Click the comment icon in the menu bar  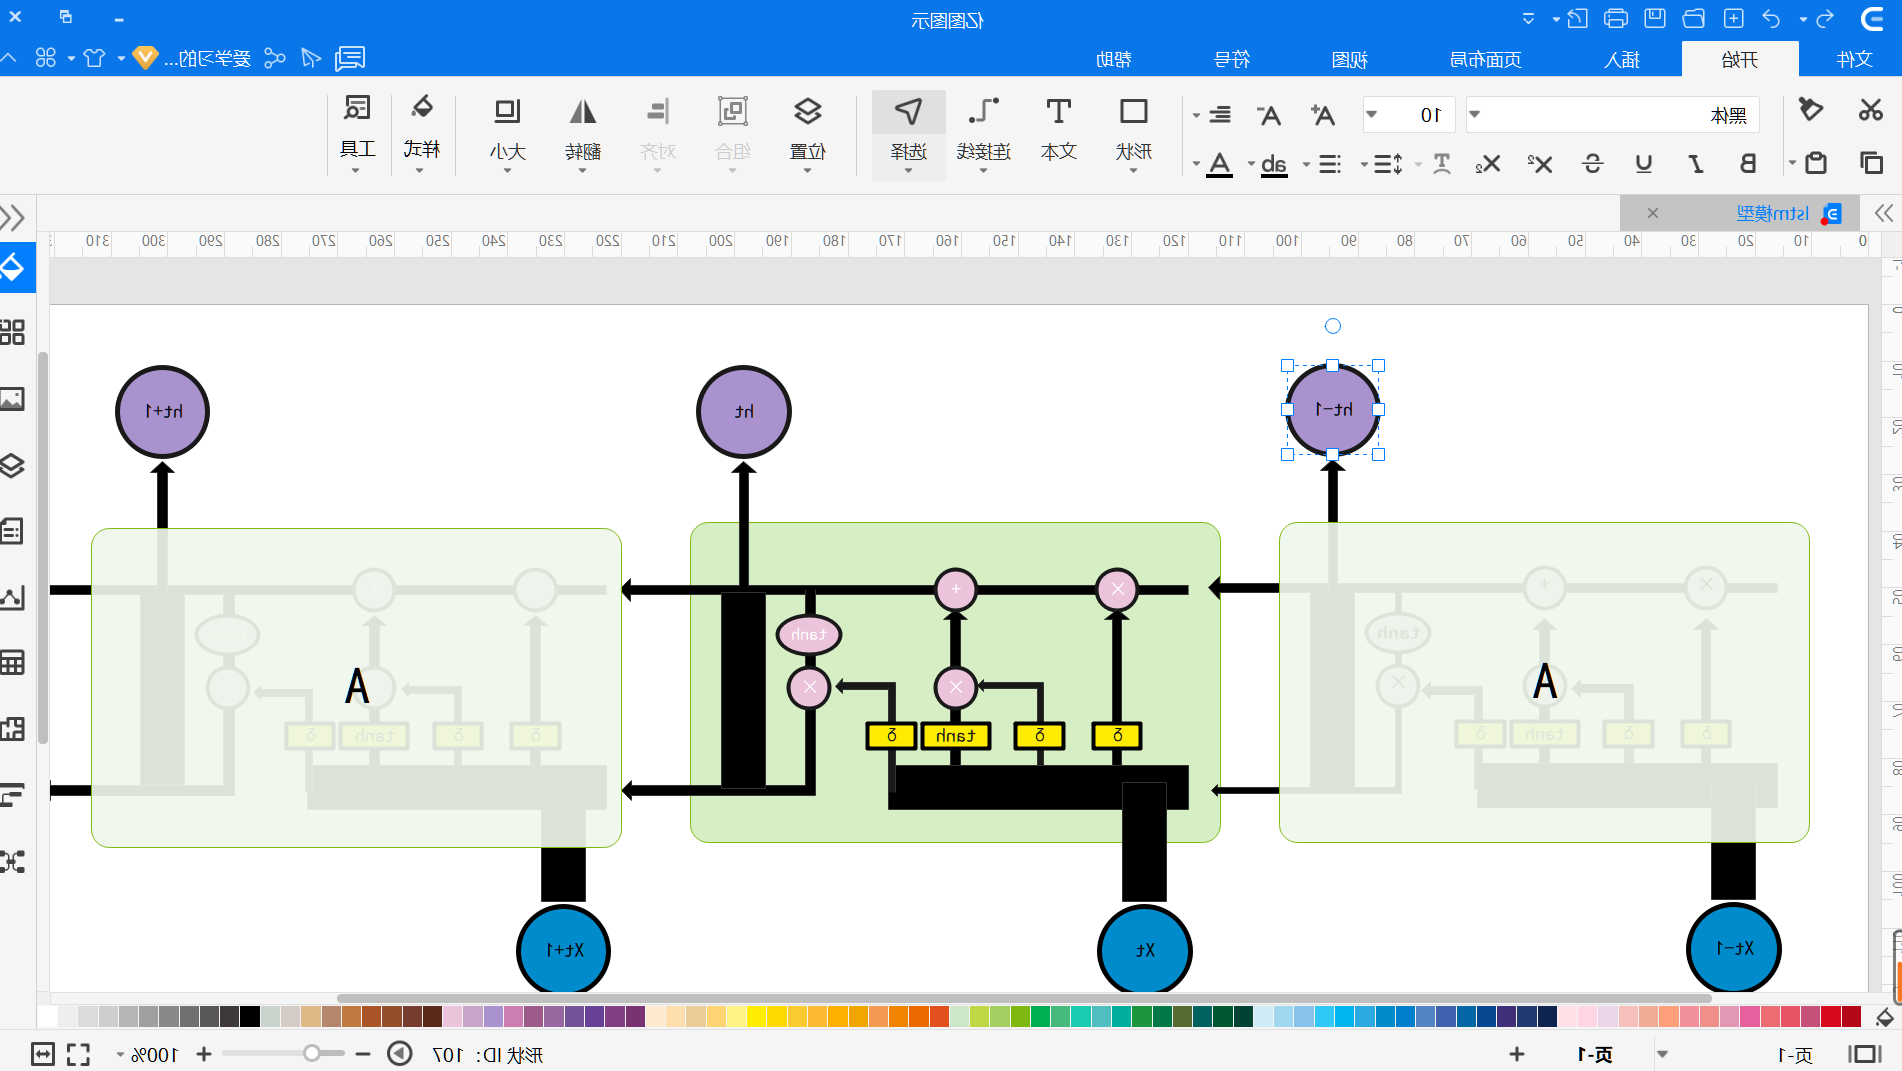[350, 58]
